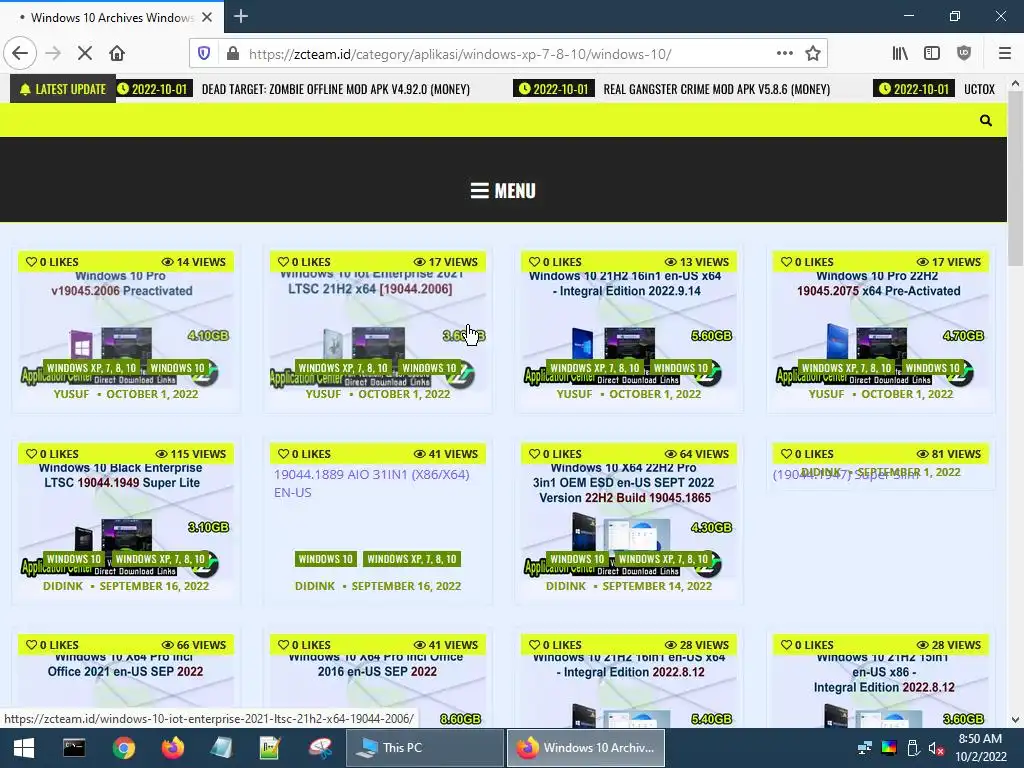Click 115 VIEWS counter on Black Enterprise post

coord(191,454)
